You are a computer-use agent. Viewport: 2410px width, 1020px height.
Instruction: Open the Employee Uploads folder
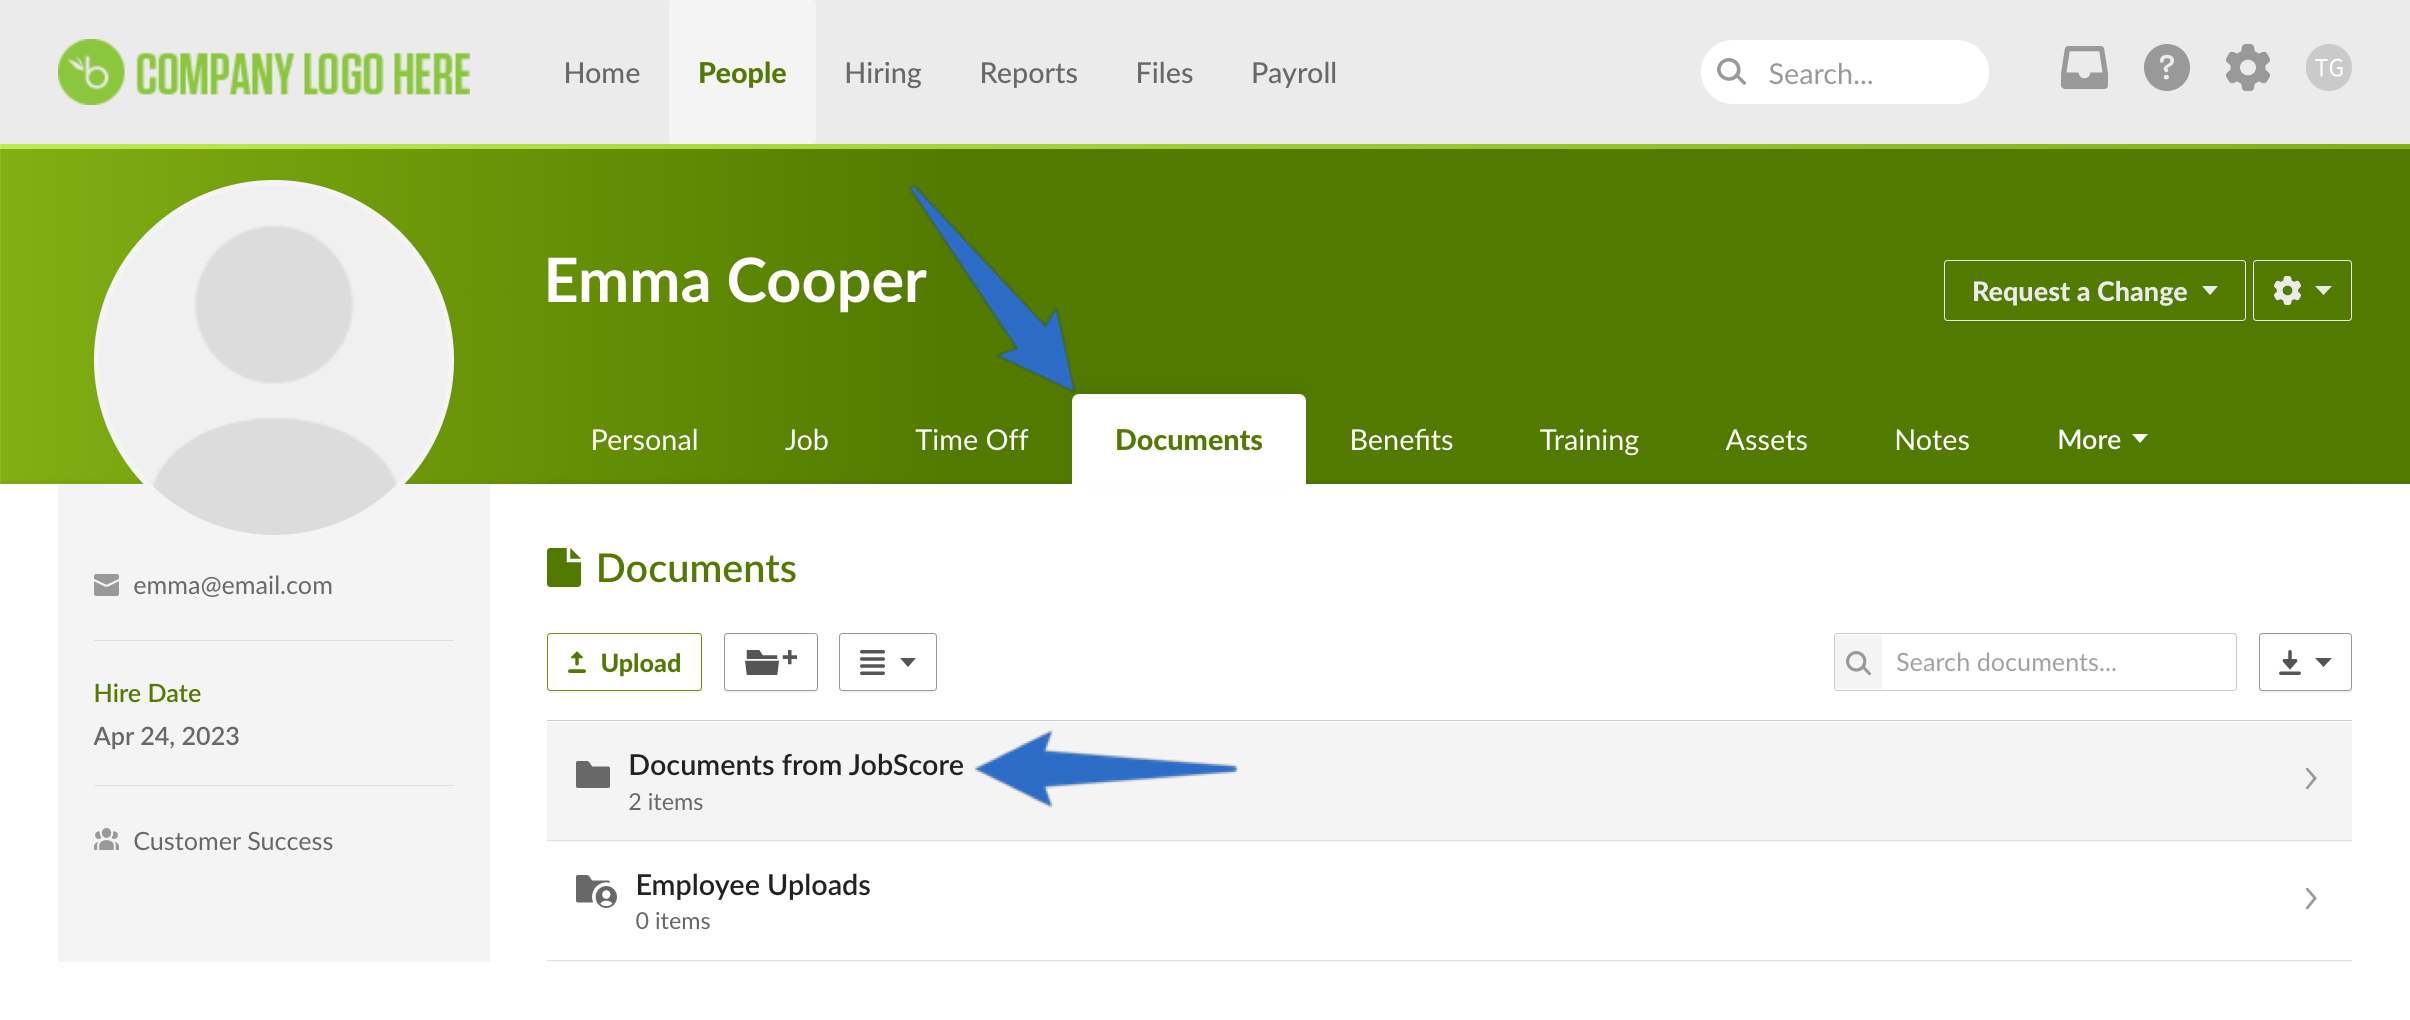coord(1449,901)
